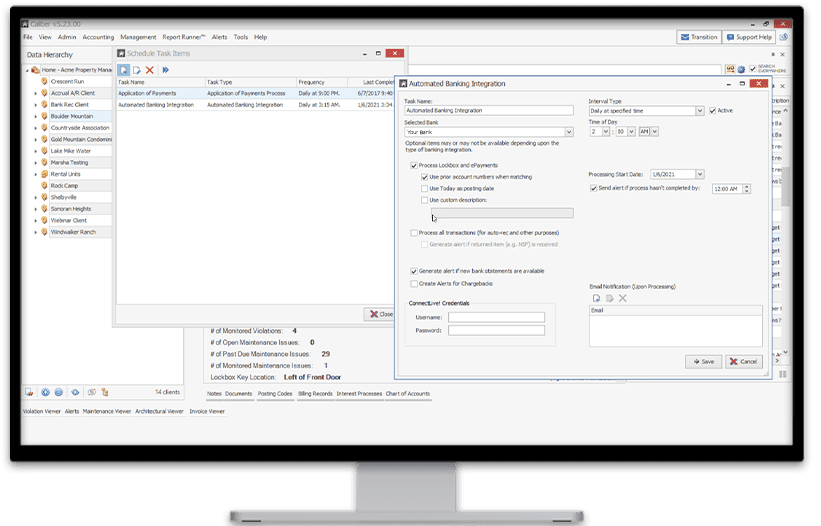Enable Use Today as posting date
Image resolution: width=821 pixels, height=526 pixels.
click(425, 188)
